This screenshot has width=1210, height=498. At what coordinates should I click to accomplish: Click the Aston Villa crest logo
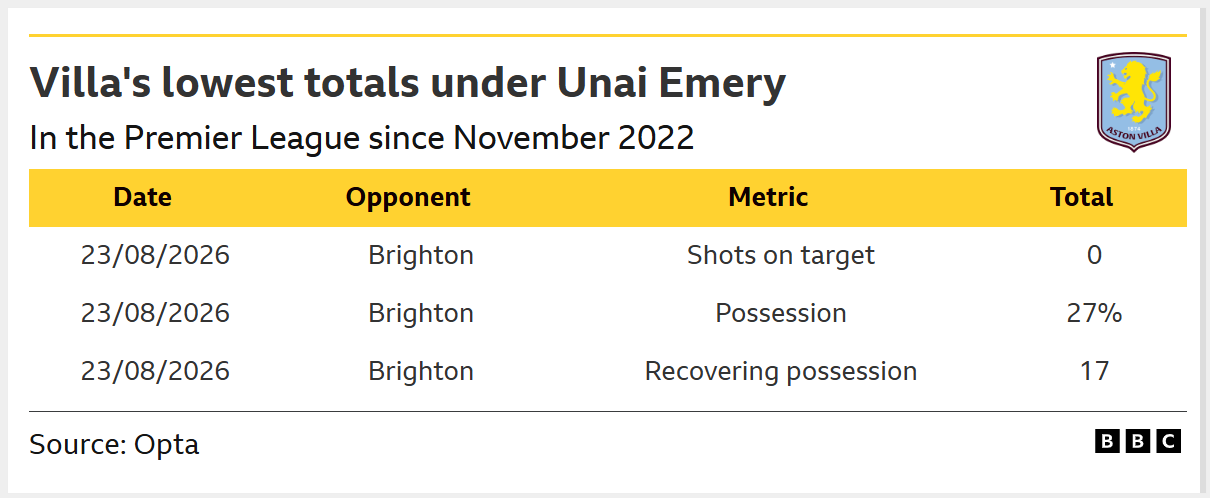pyautogui.click(x=1134, y=103)
